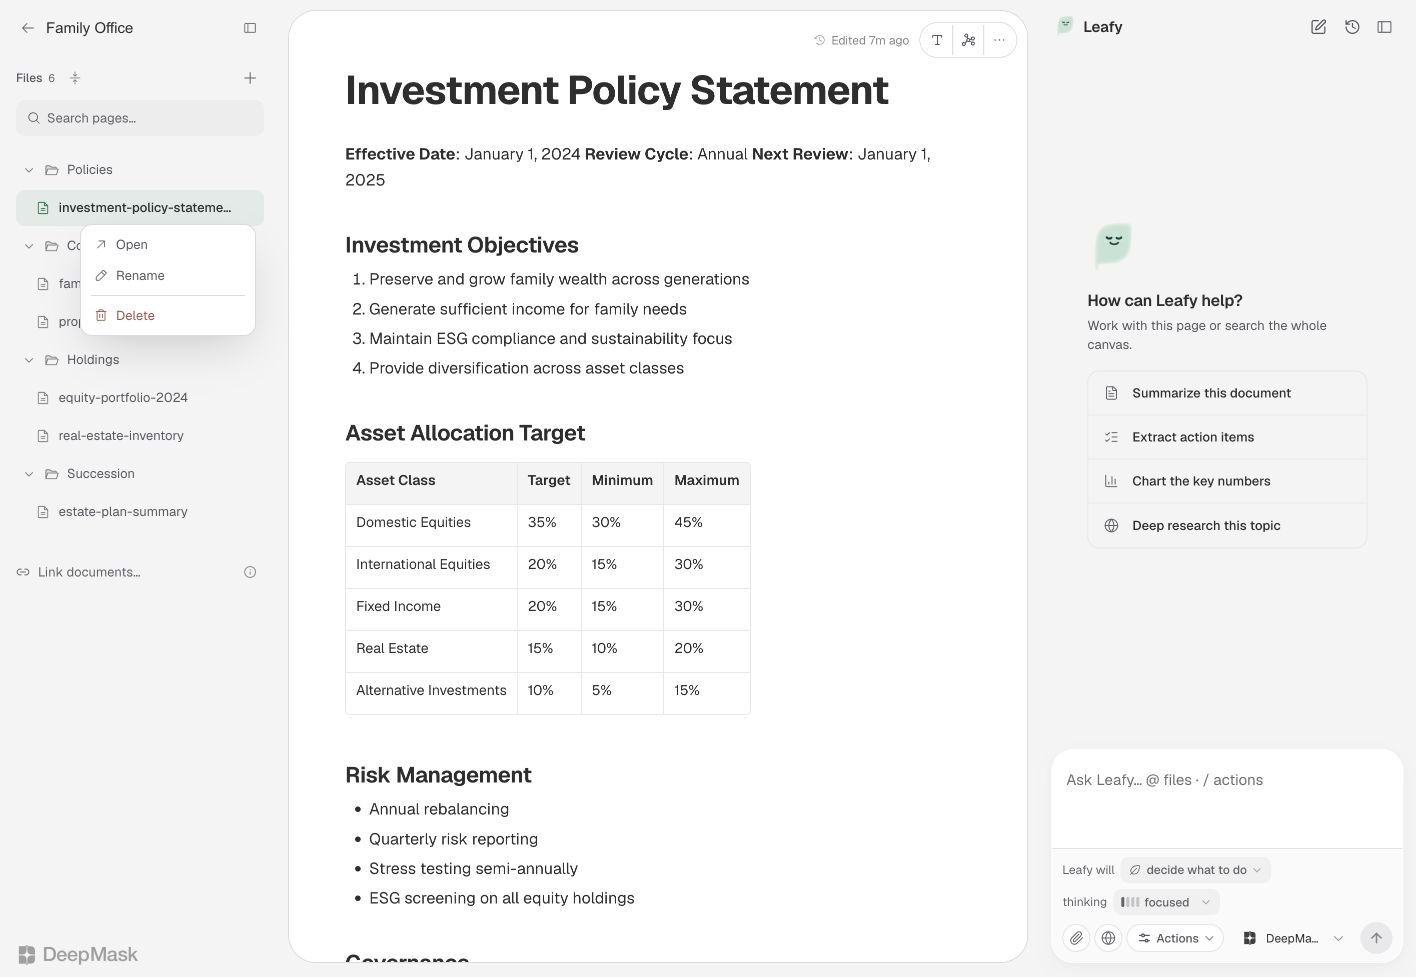The image size is (1416, 977).
Task: Collapse the Holdings folder
Action: tap(29, 360)
